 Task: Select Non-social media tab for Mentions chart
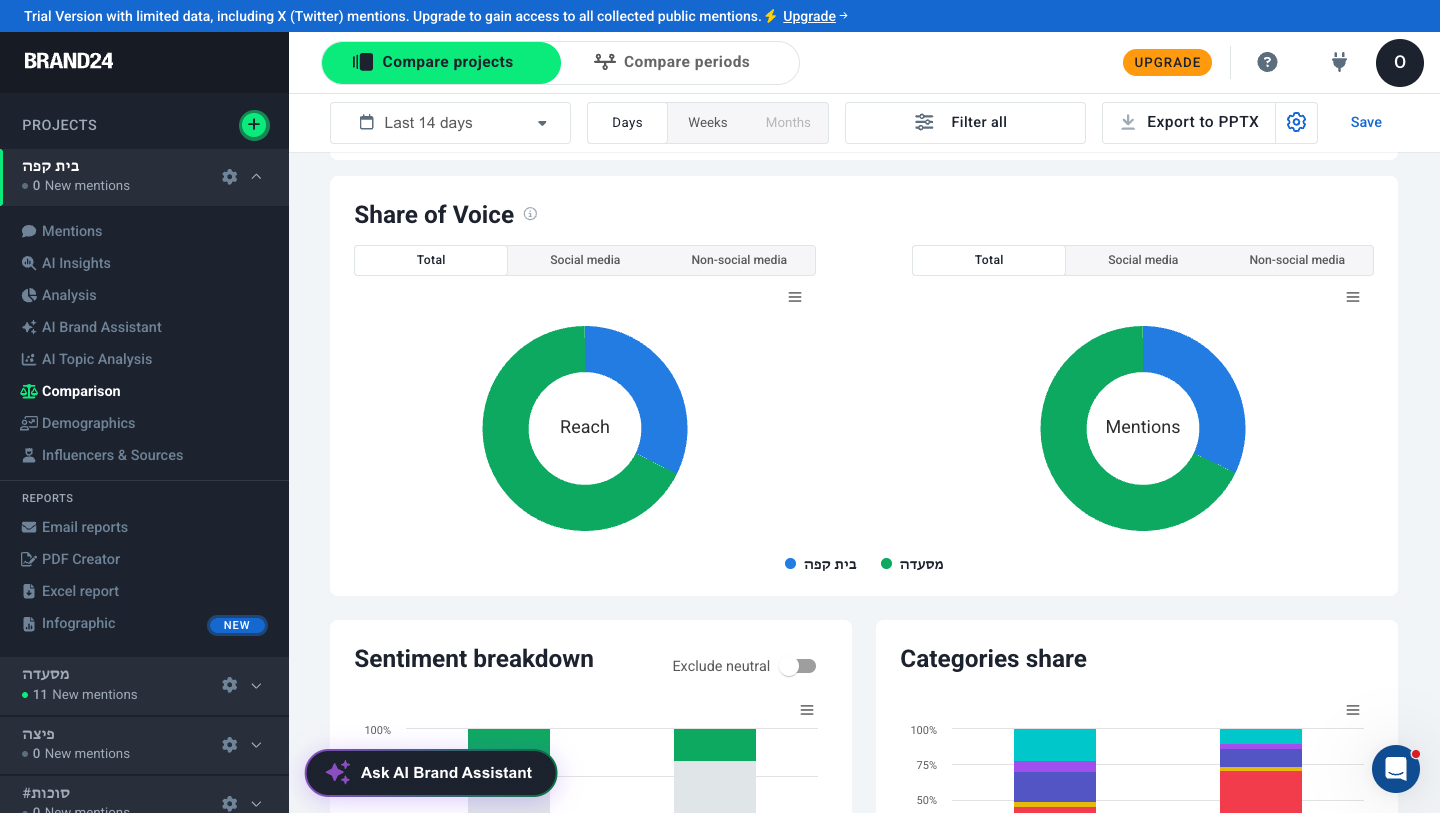click(1297, 260)
